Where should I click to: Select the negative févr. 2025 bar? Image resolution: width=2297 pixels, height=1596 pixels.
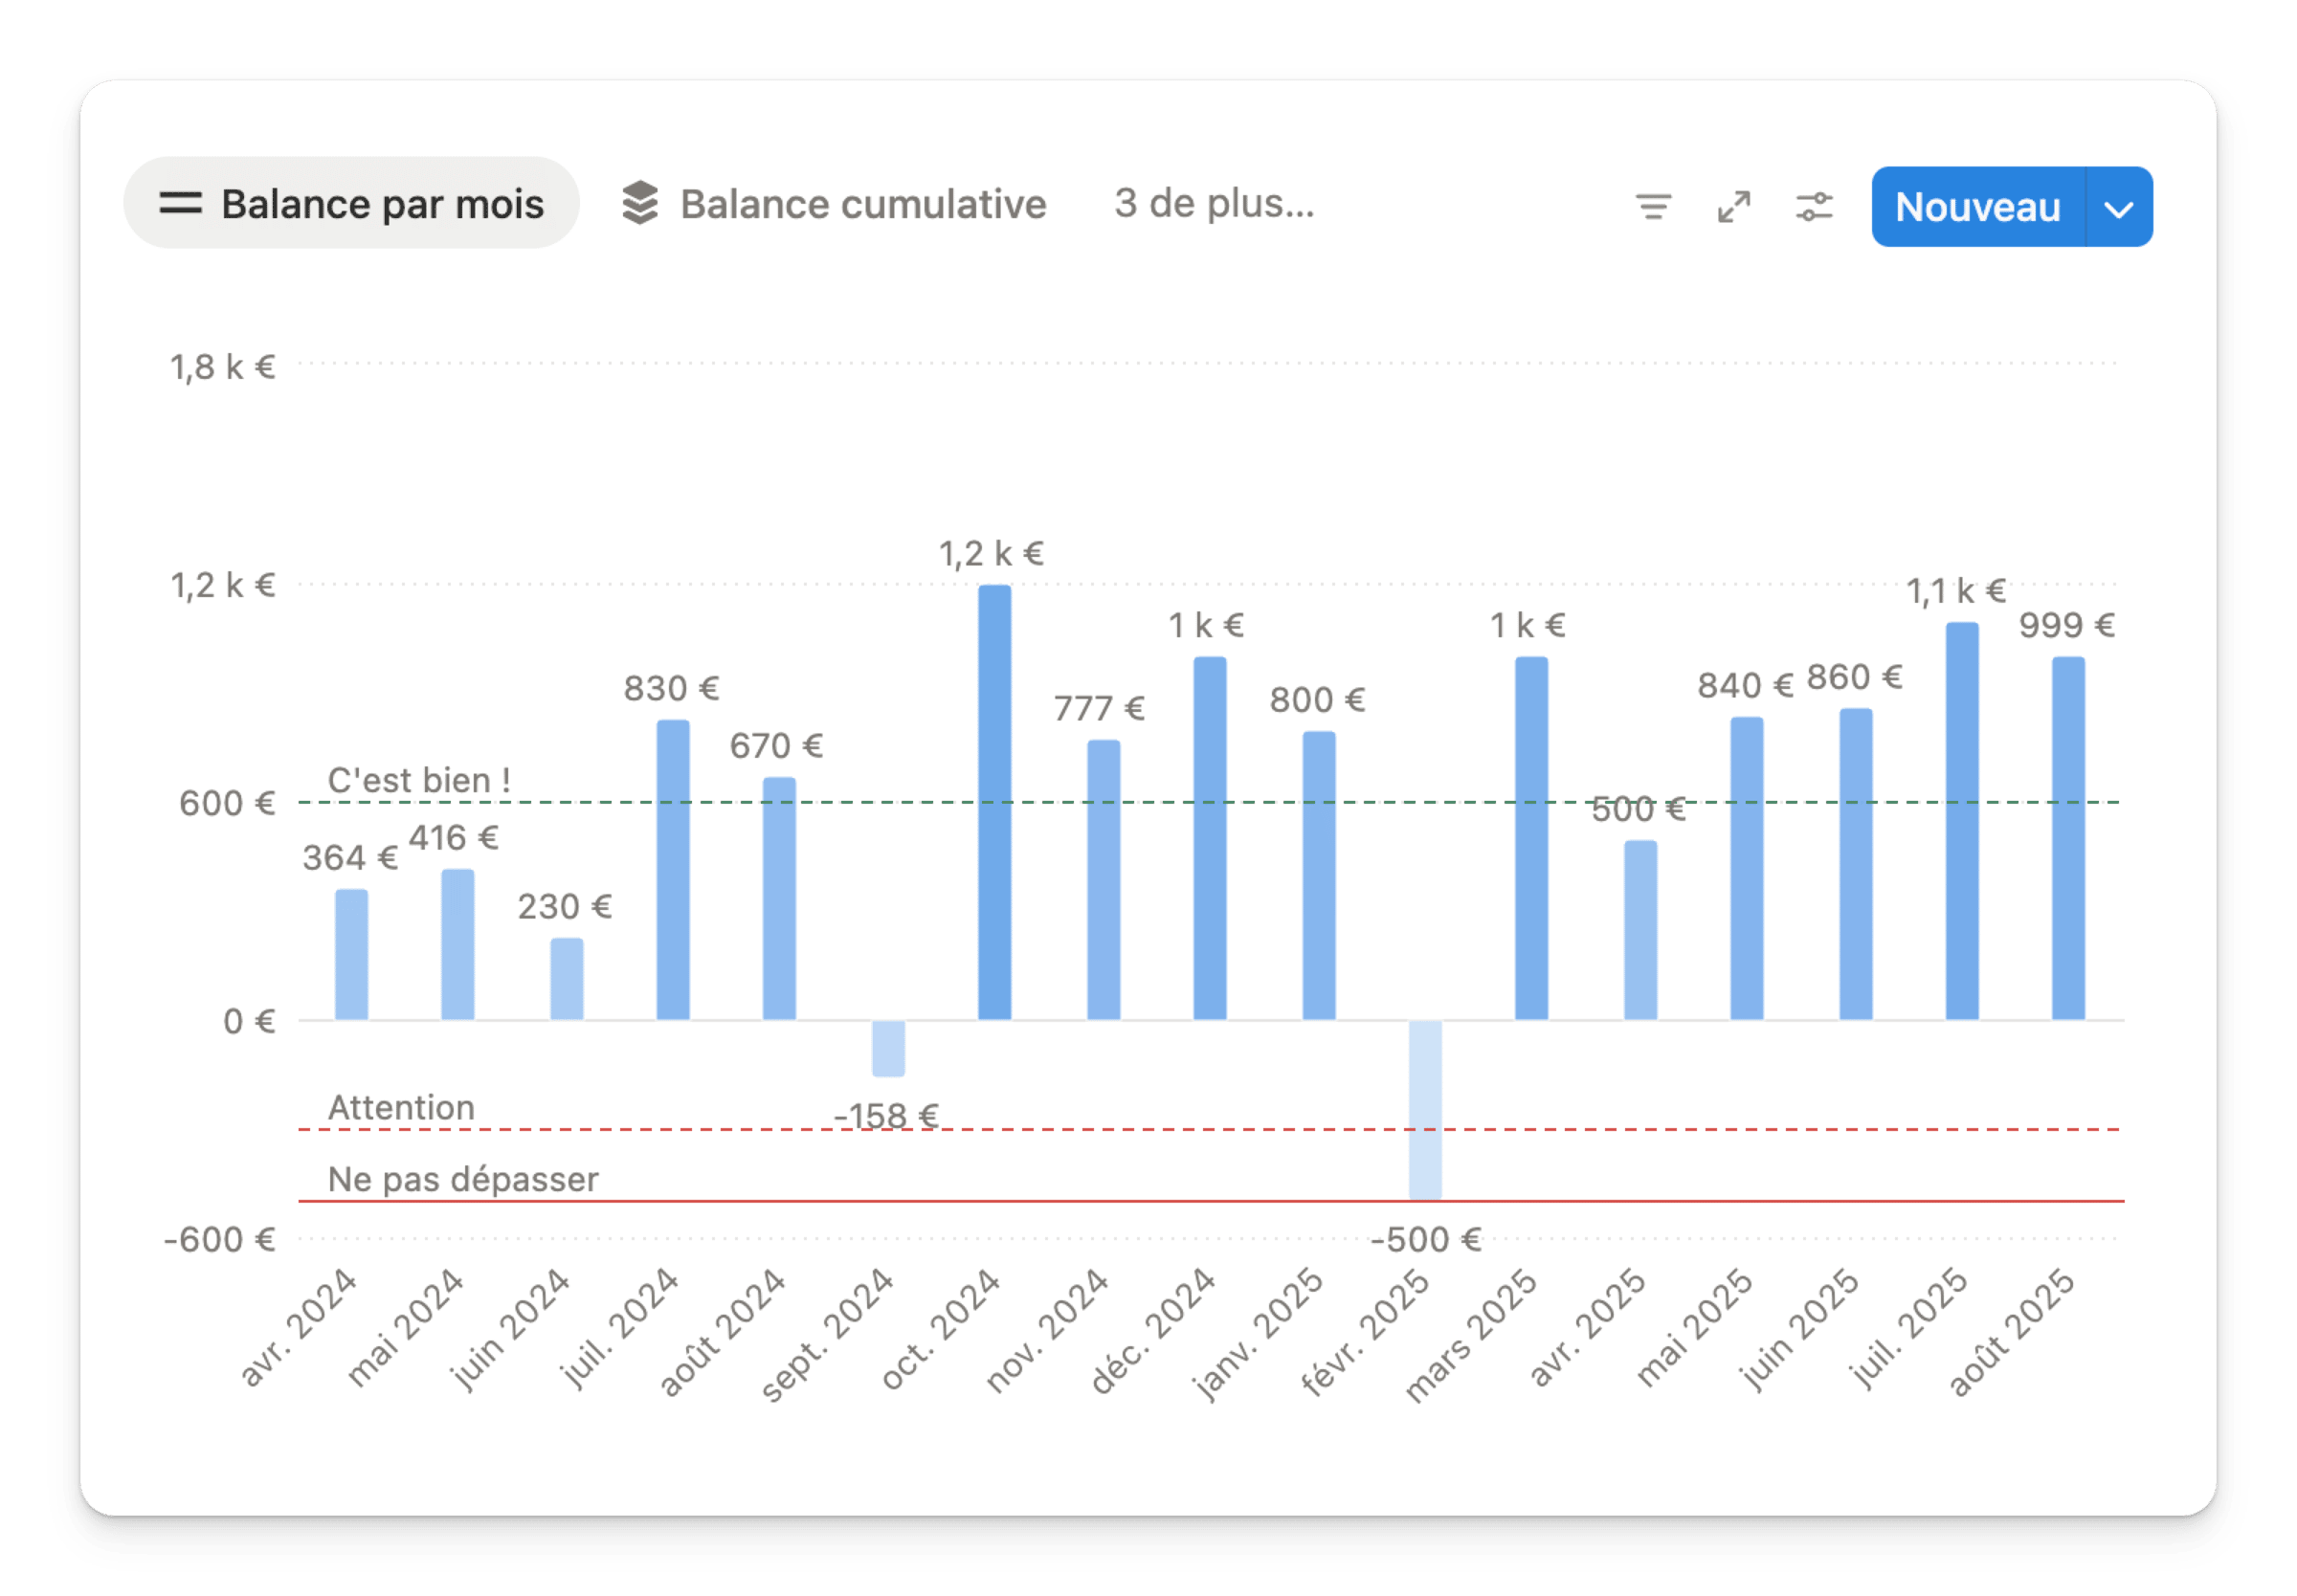[x=1425, y=1109]
